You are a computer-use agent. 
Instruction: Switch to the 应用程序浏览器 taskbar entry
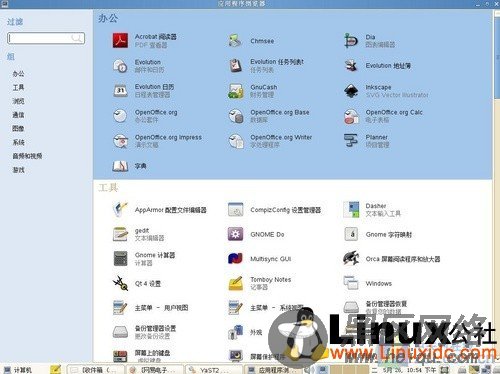click(273, 370)
